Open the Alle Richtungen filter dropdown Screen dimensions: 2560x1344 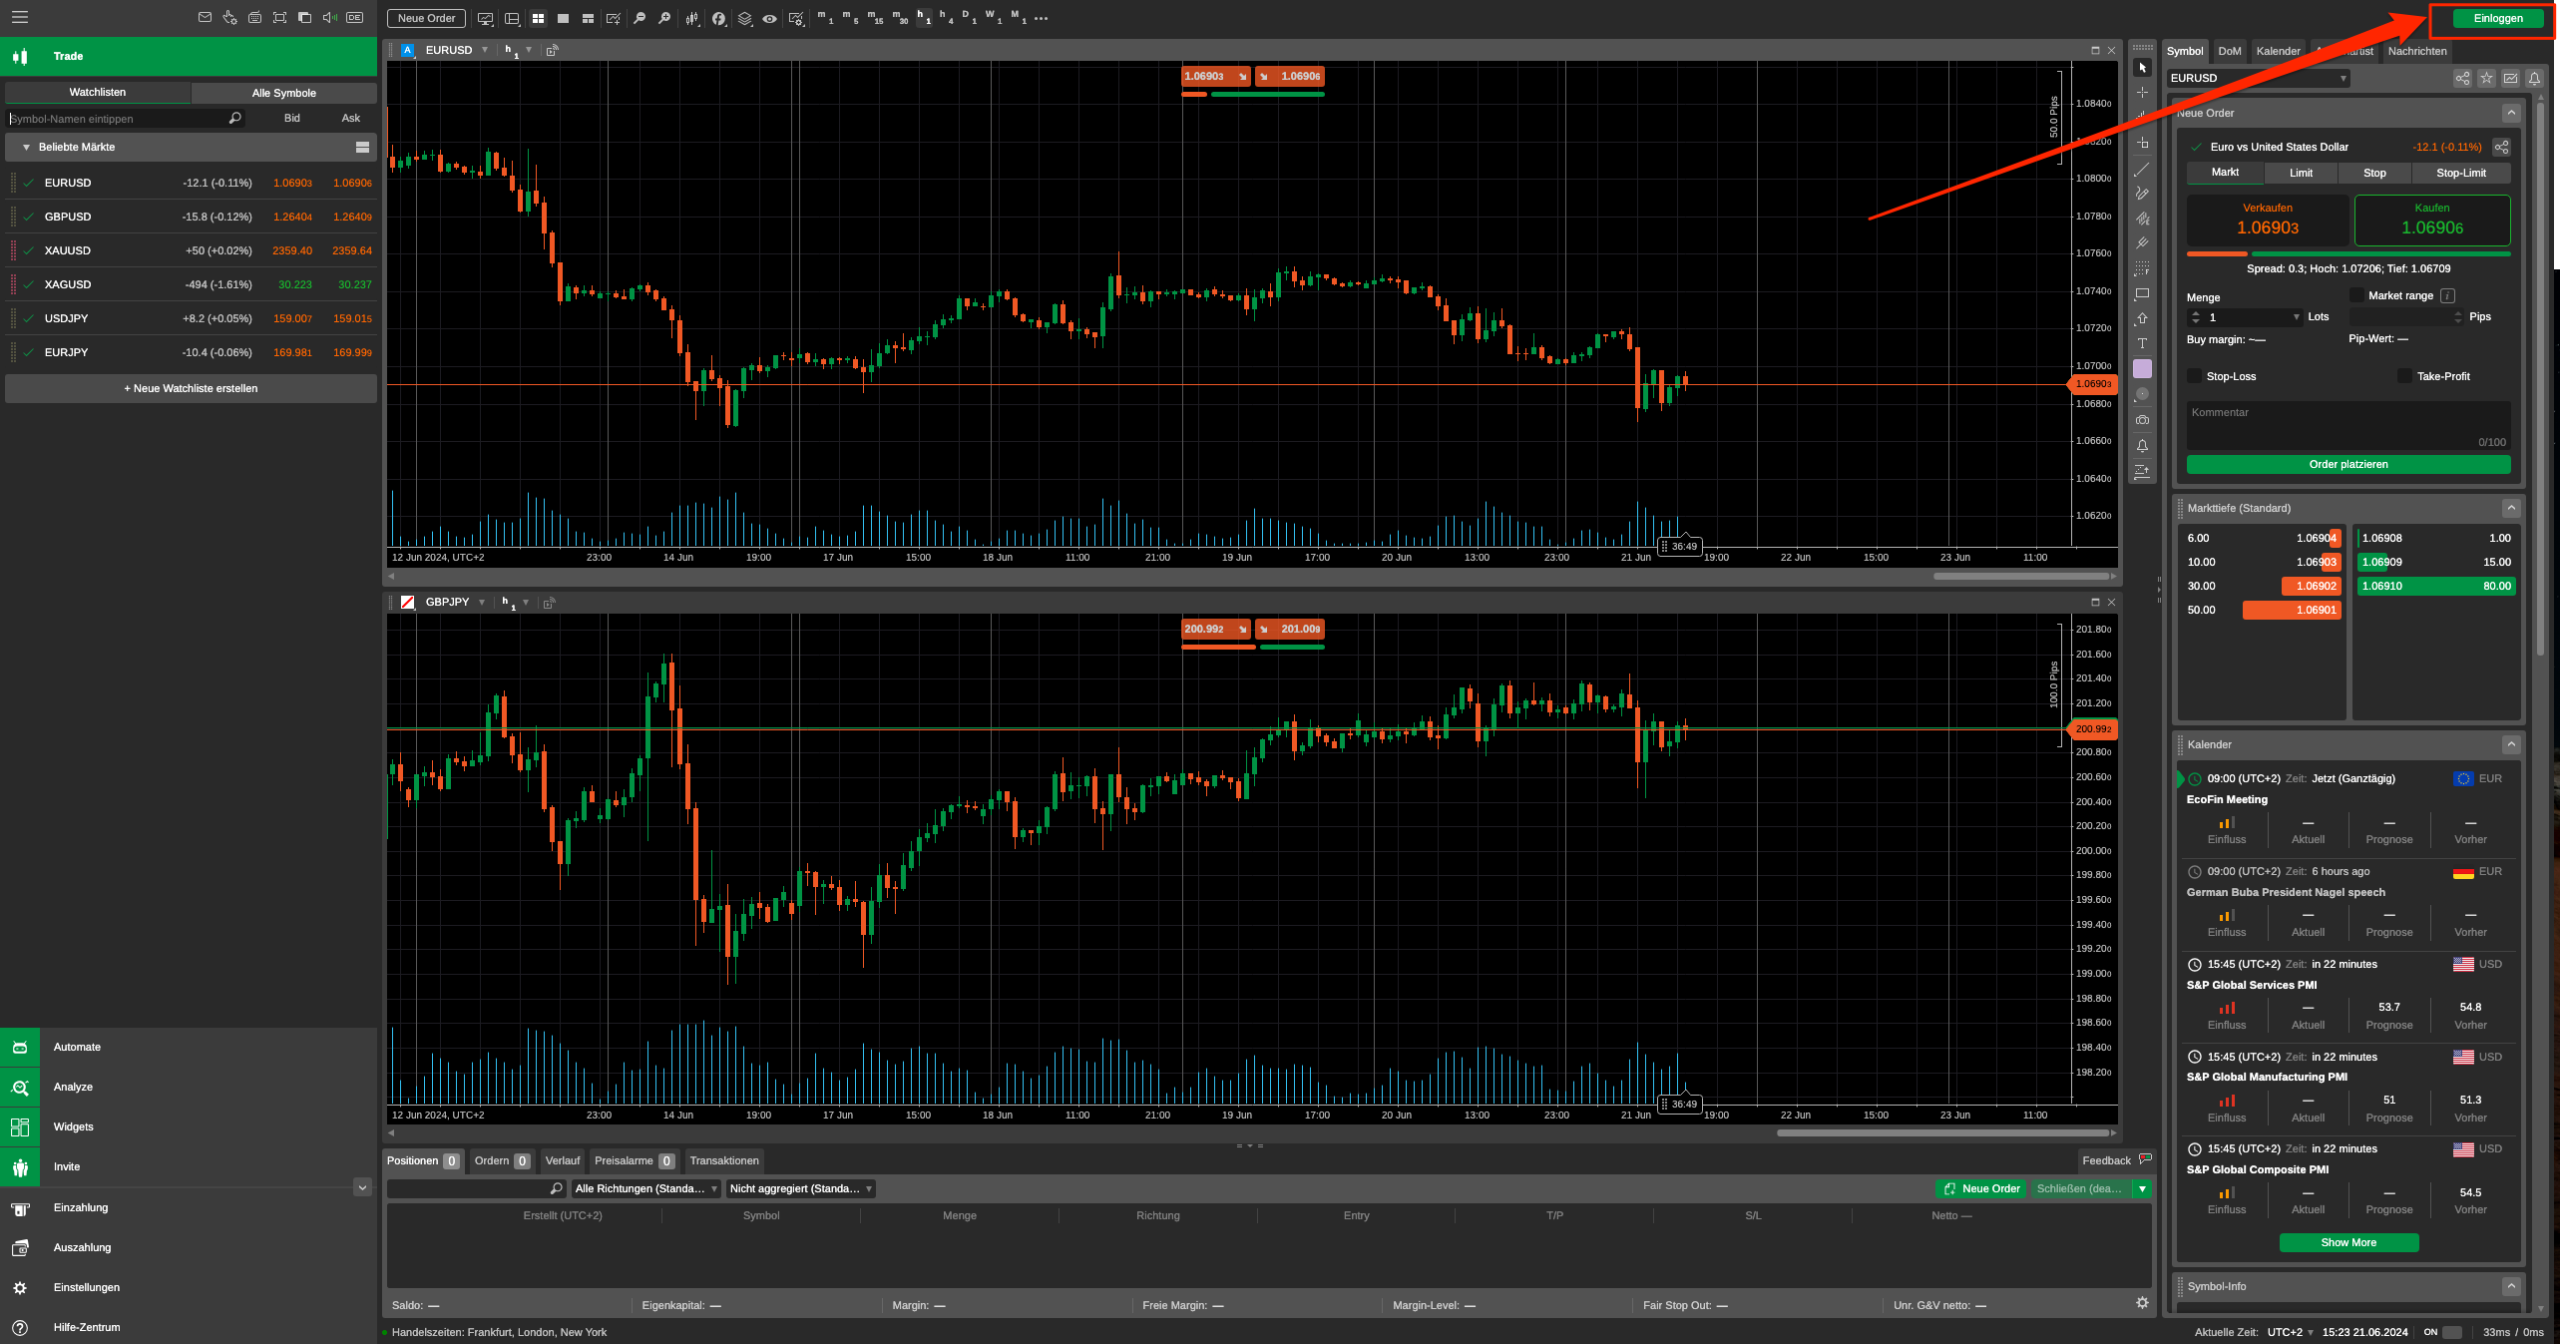click(x=646, y=1188)
